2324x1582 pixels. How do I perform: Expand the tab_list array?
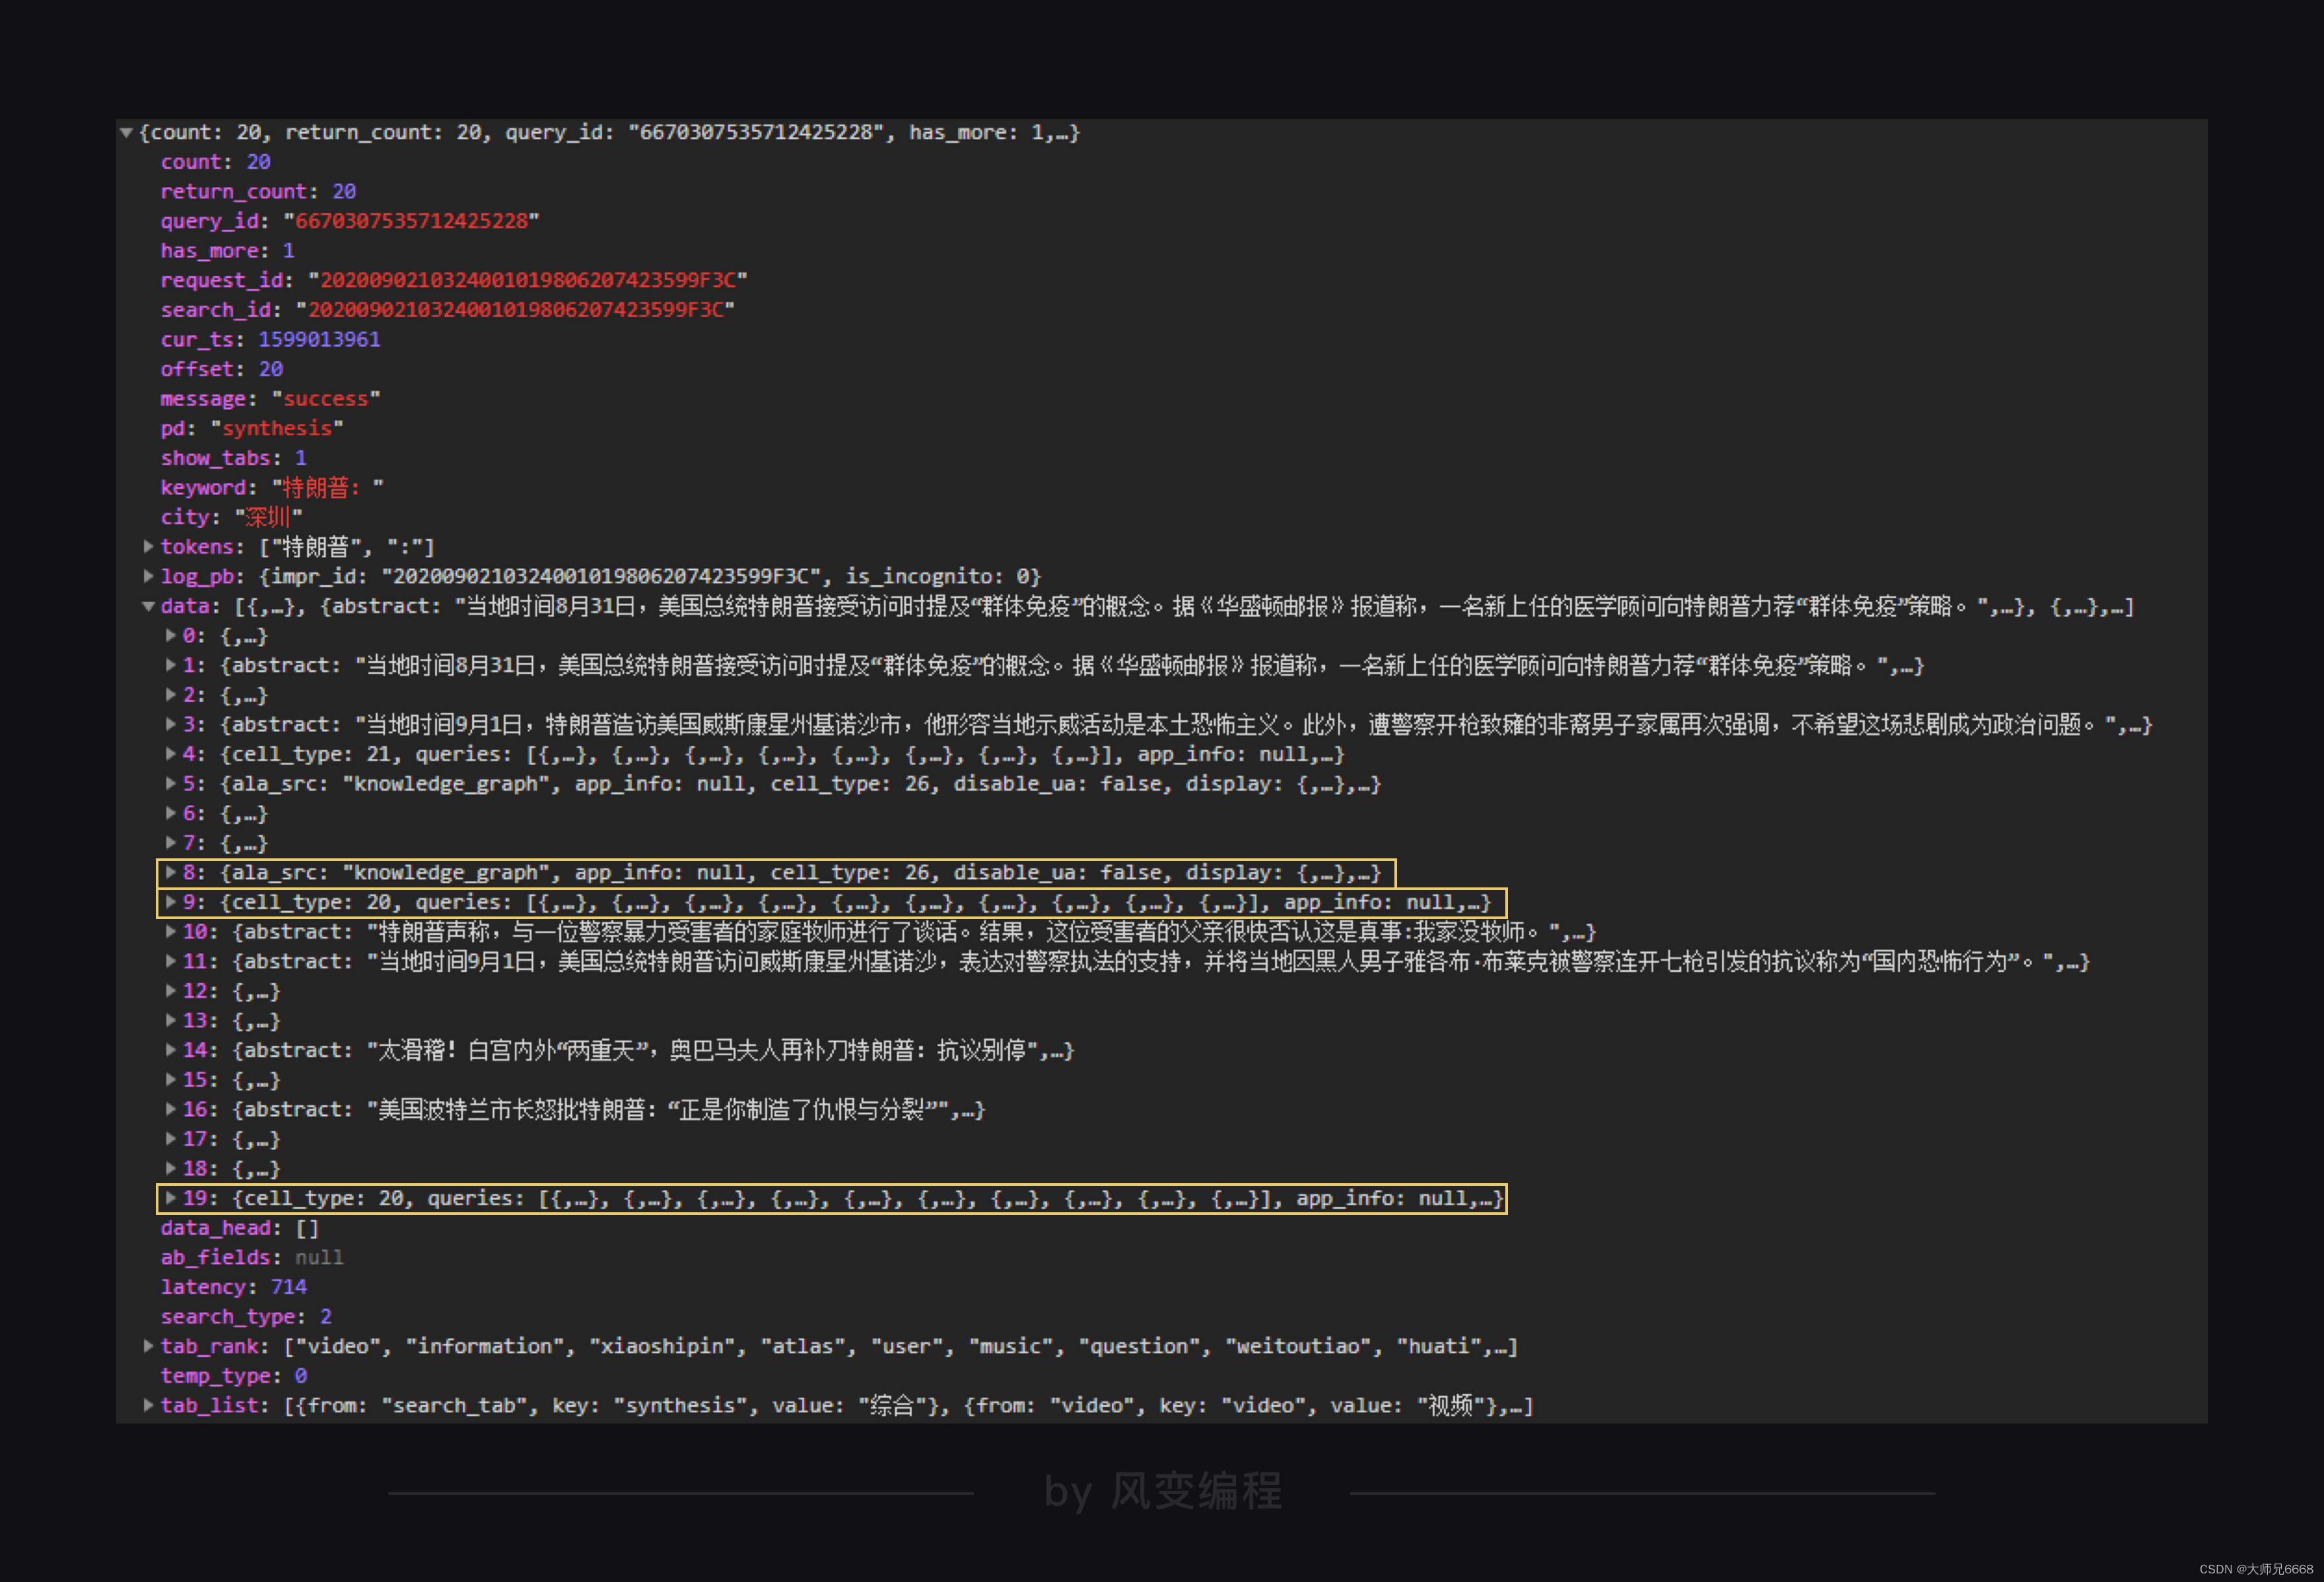pyautogui.click(x=148, y=1405)
